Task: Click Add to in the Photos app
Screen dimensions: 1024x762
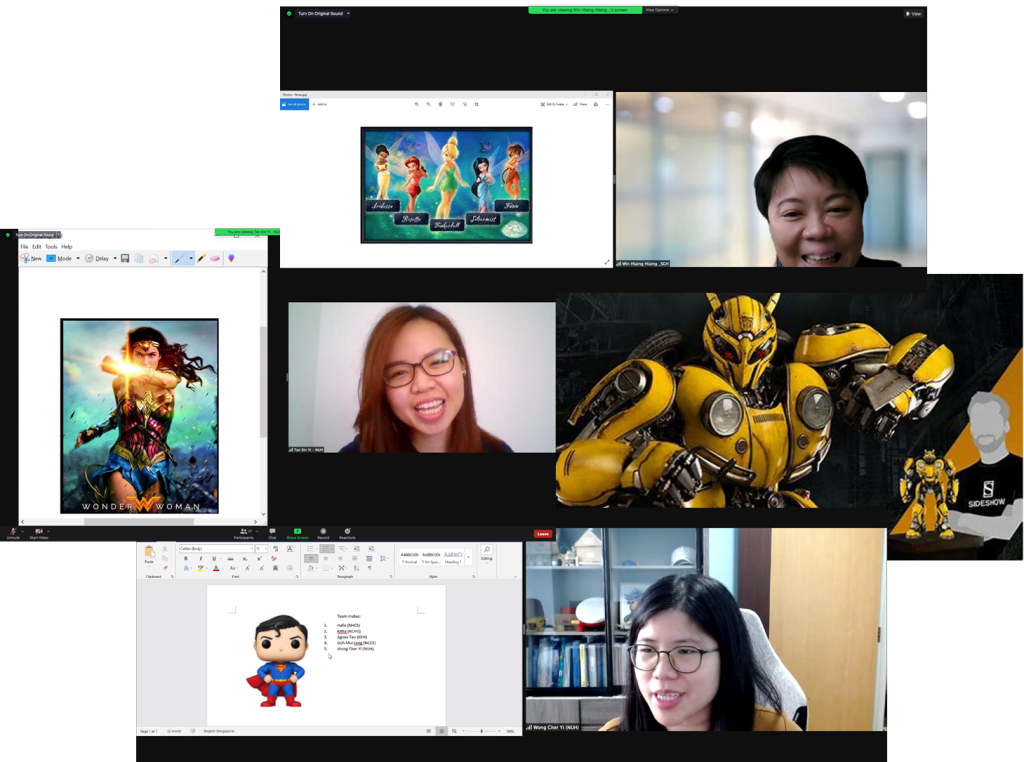Action: pyautogui.click(x=319, y=104)
